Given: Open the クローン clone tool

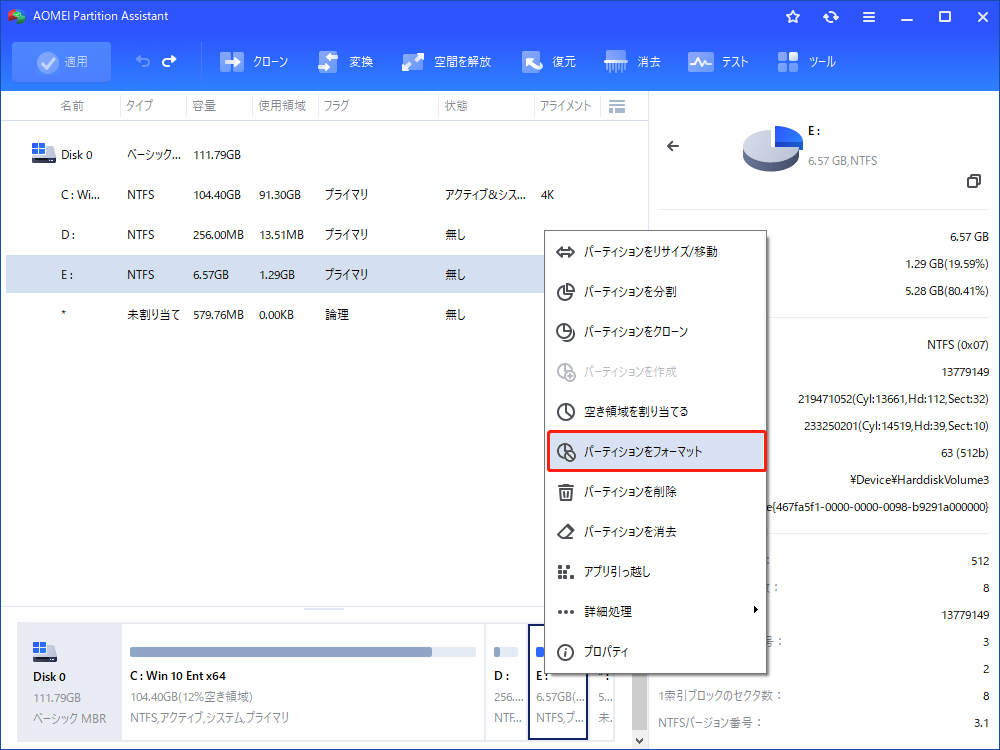Looking at the screenshot, I should pos(254,62).
